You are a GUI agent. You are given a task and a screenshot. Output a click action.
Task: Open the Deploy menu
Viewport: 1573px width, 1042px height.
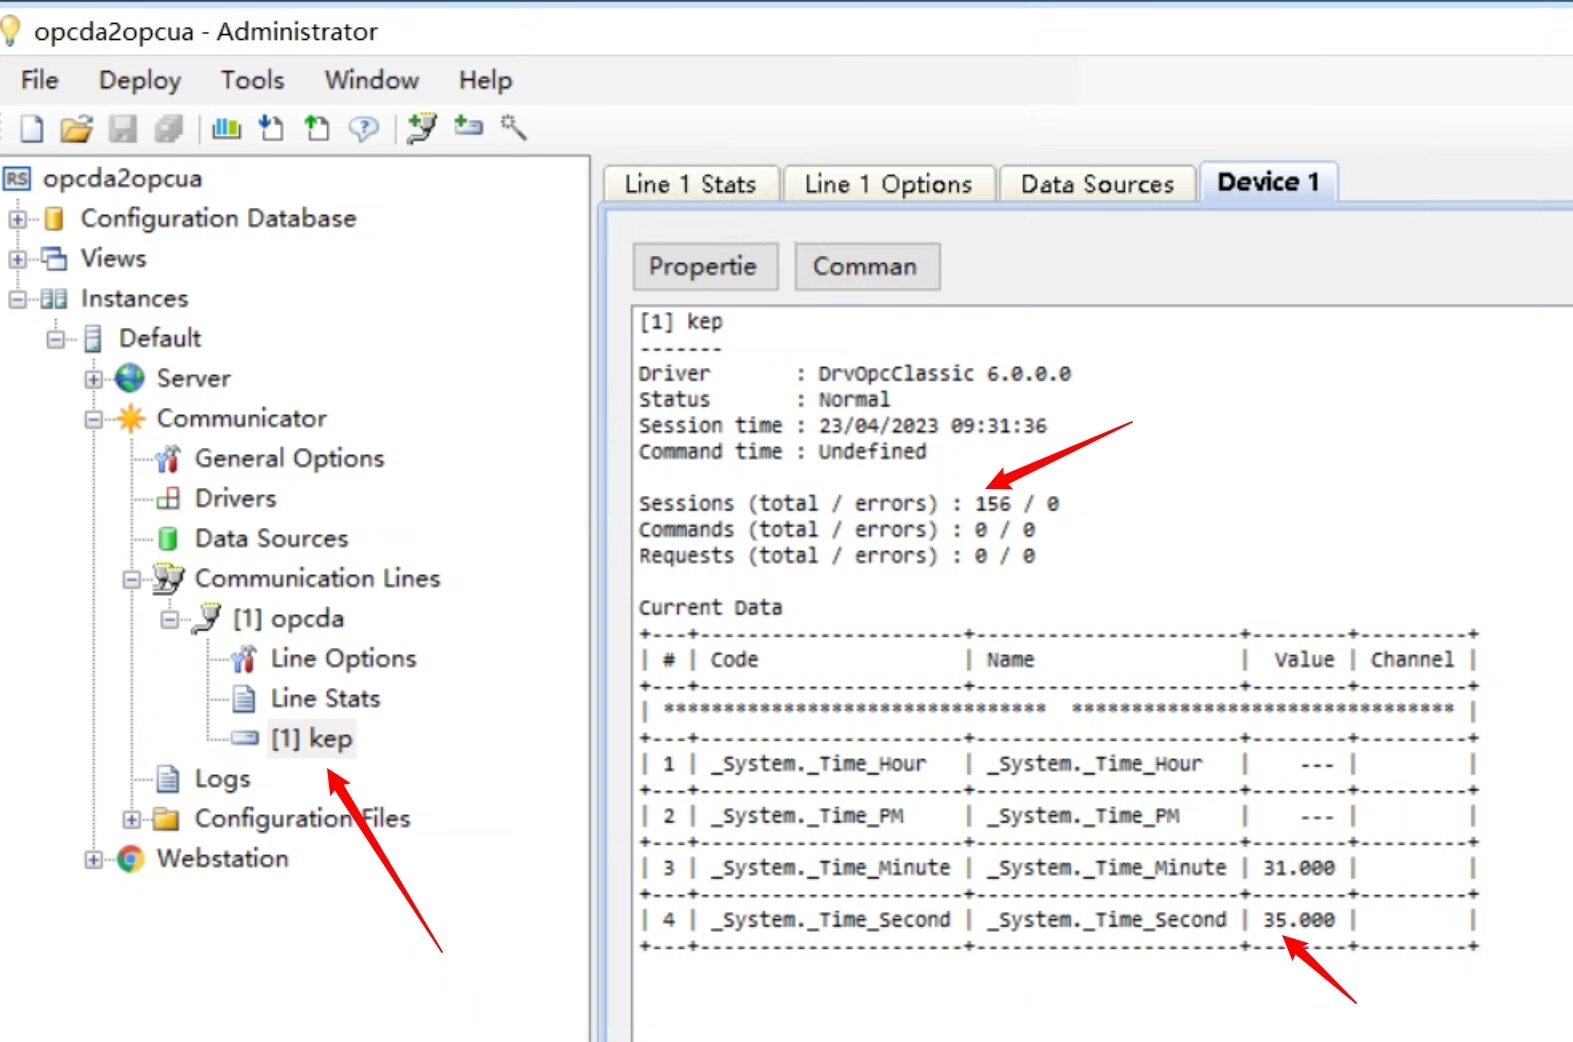click(x=140, y=80)
